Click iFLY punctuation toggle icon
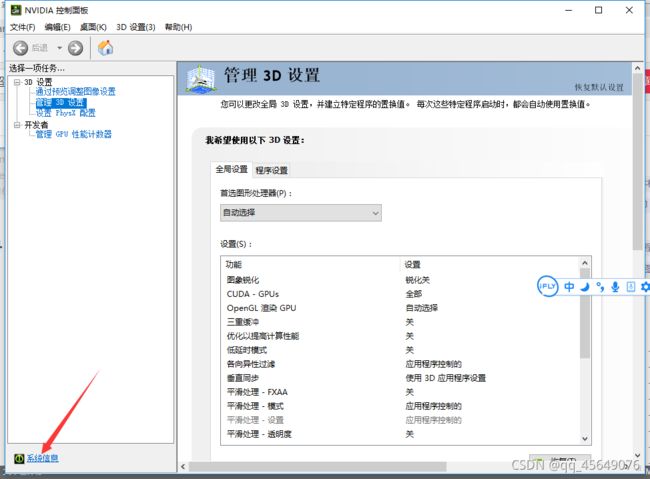650x479 pixels. click(600, 287)
